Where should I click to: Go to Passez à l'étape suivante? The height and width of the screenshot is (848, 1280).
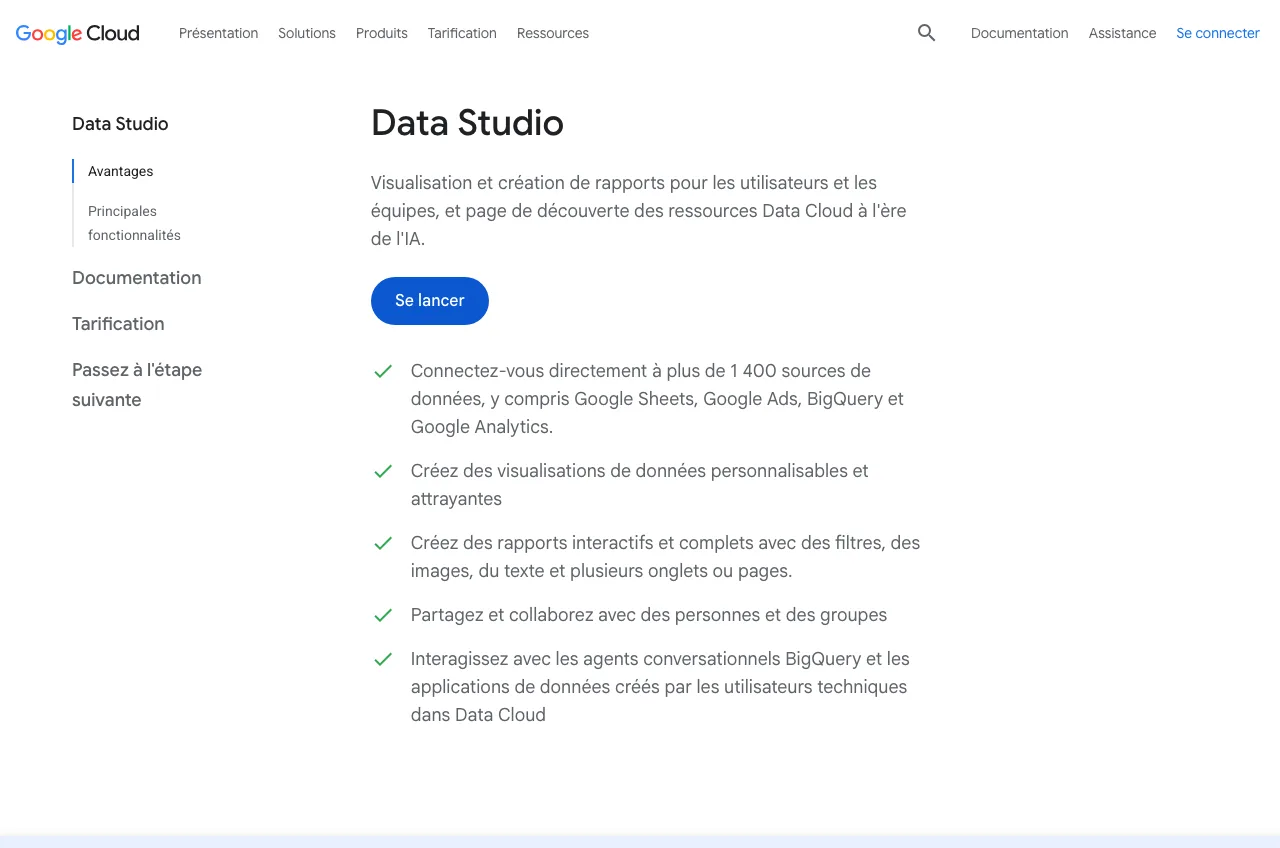pos(137,385)
